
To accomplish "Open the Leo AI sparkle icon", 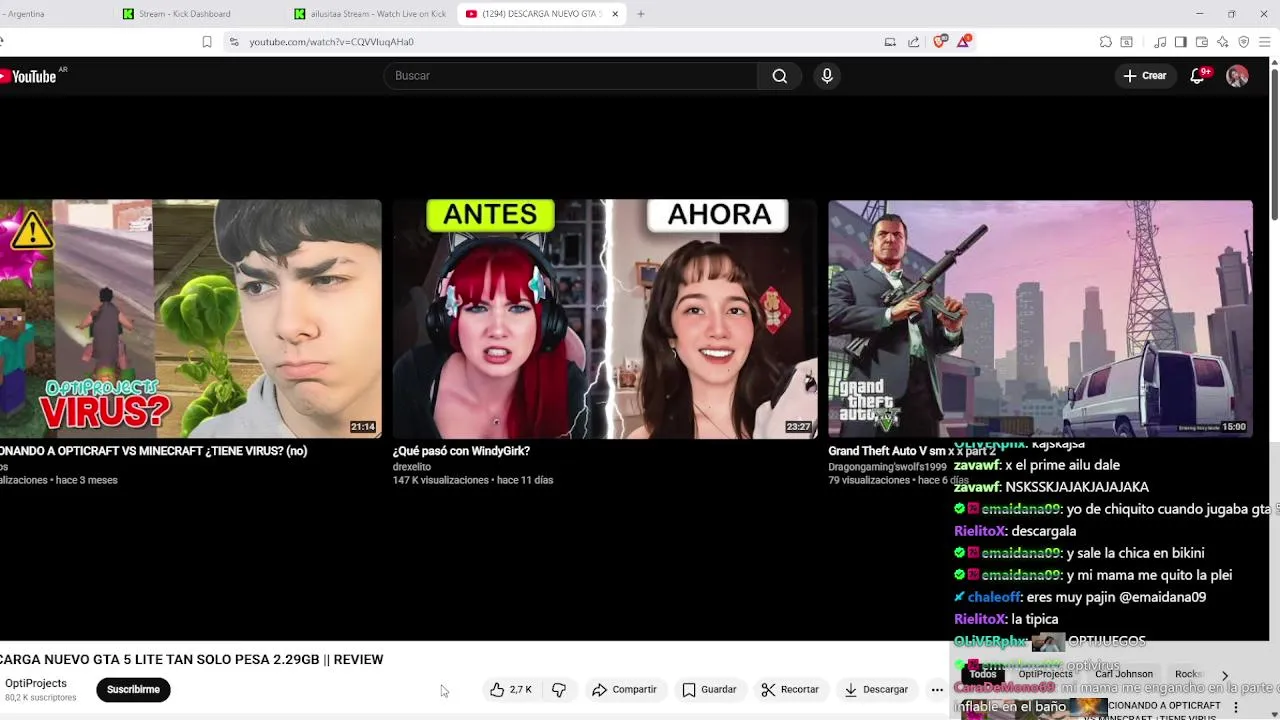I will 1223,42.
